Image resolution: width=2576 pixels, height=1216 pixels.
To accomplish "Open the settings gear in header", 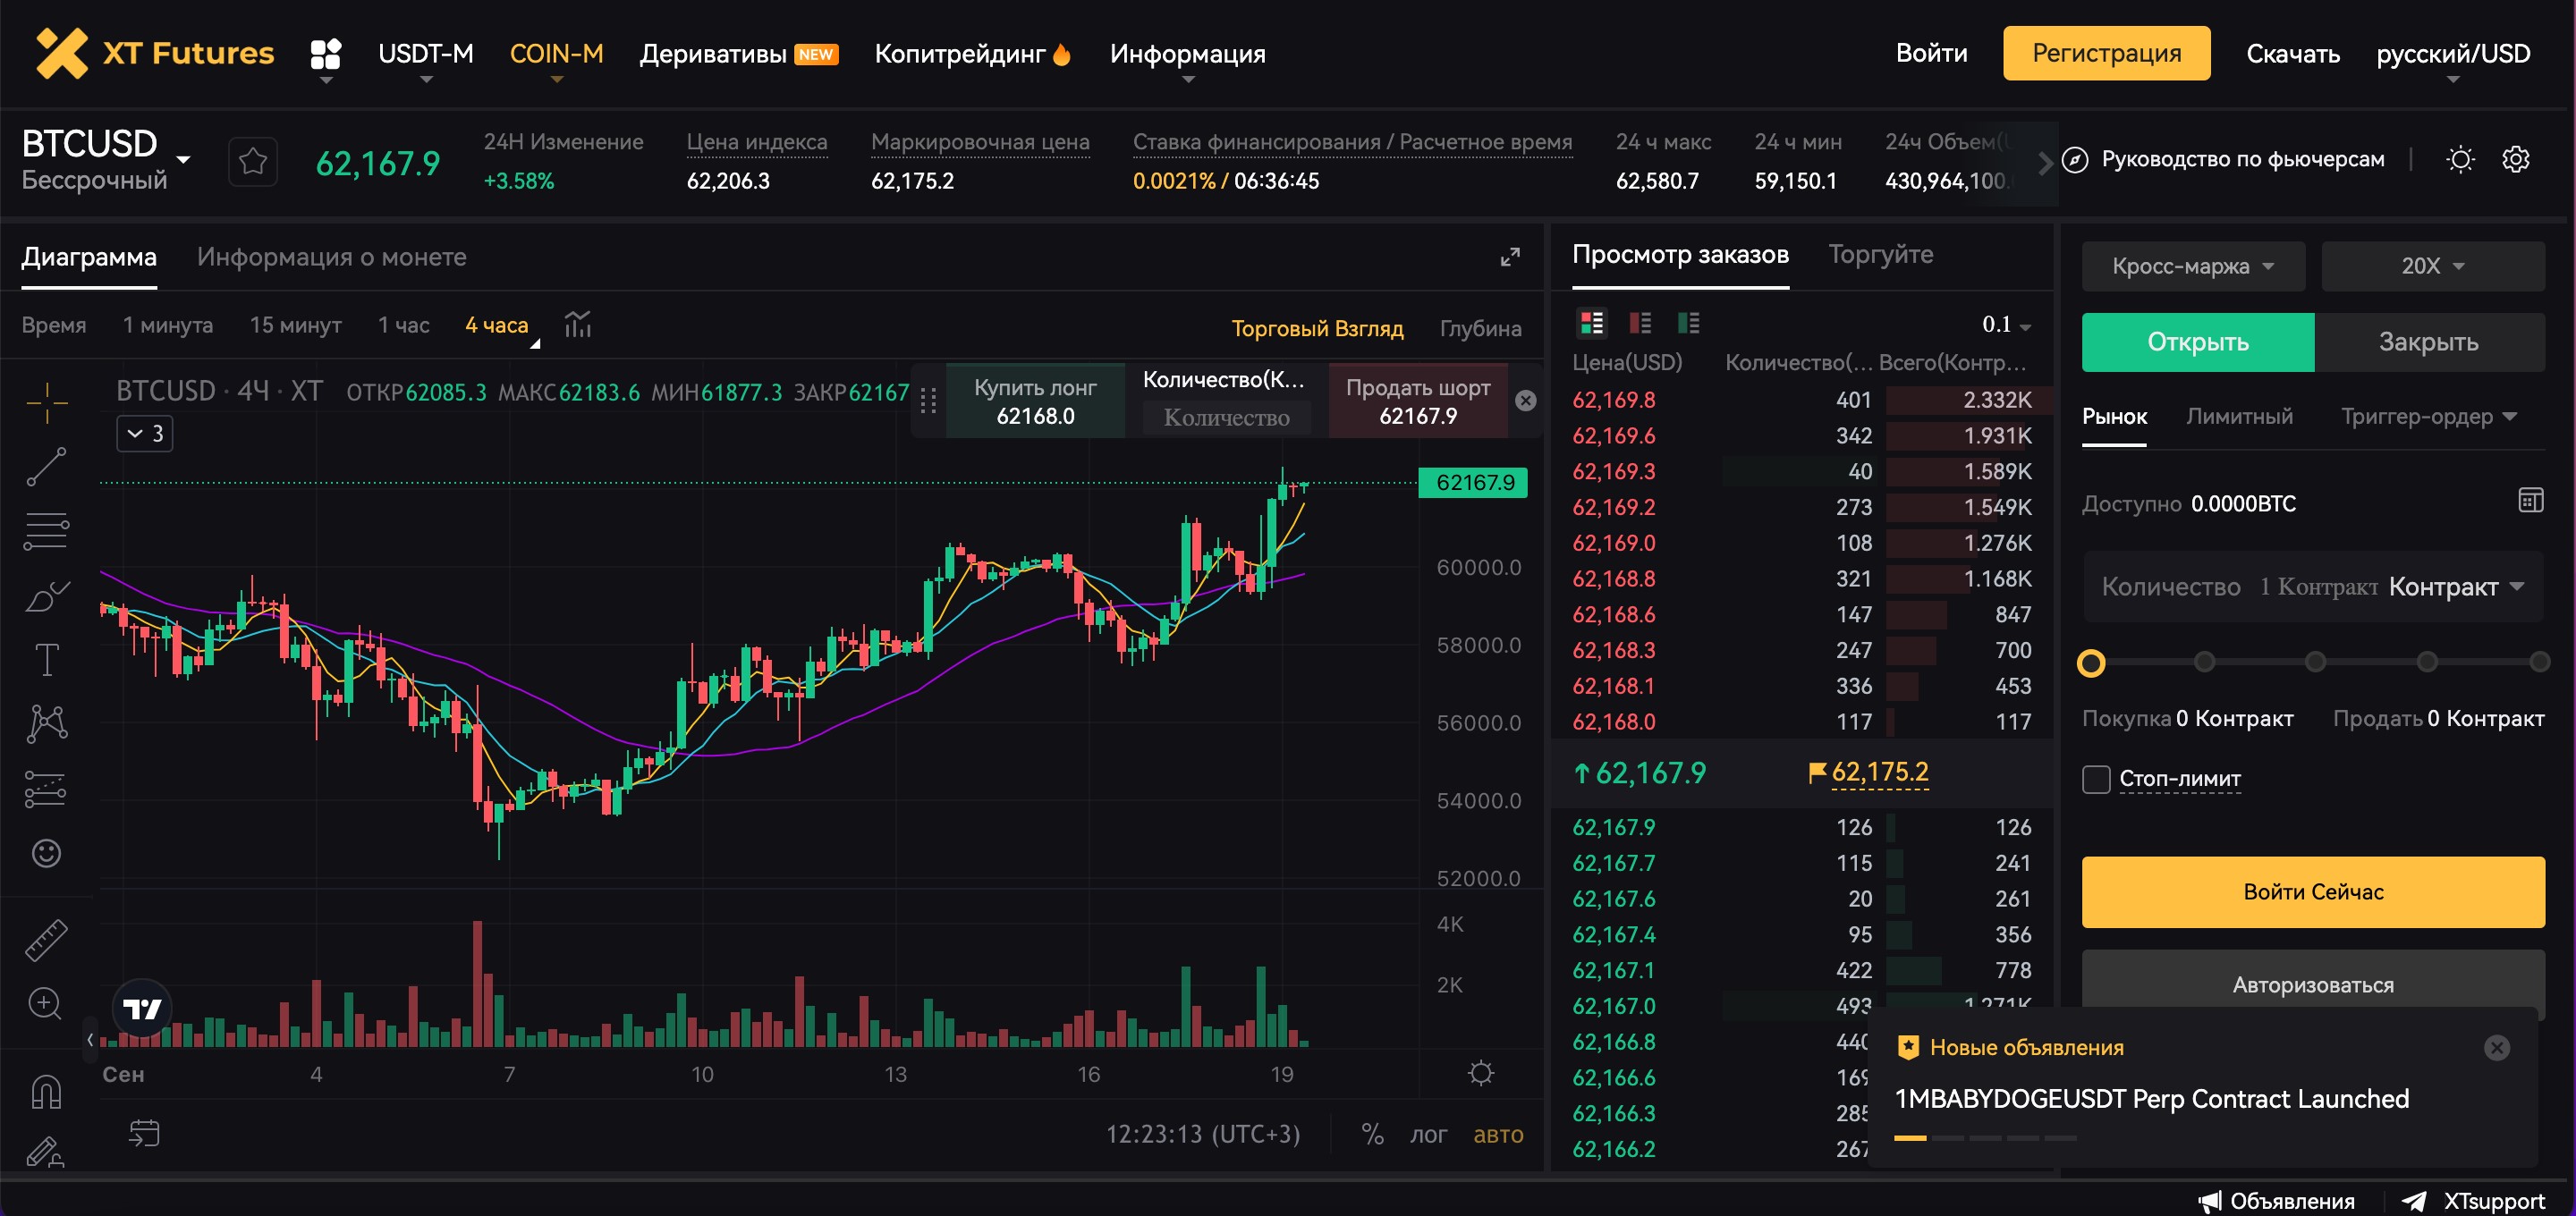I will point(2516,159).
